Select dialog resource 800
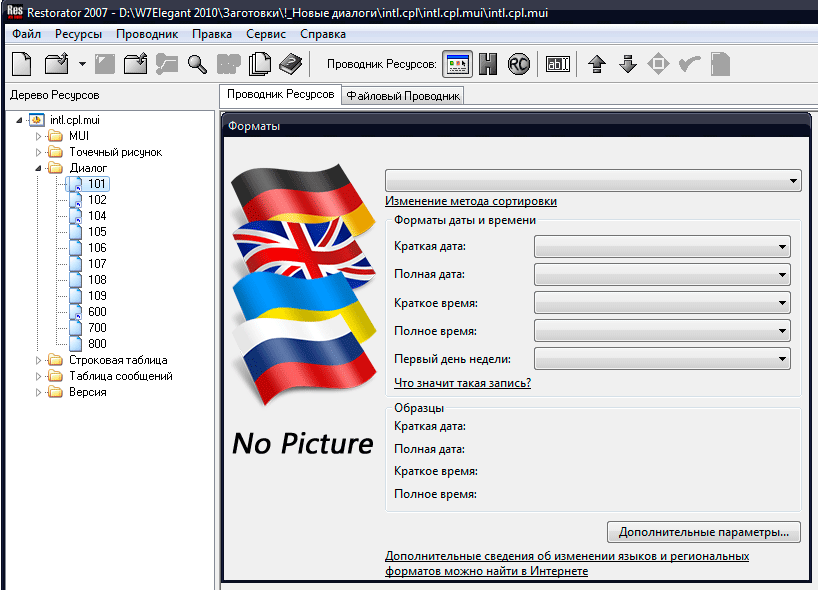Viewport: 818px width, 590px height. pyautogui.click(x=97, y=344)
